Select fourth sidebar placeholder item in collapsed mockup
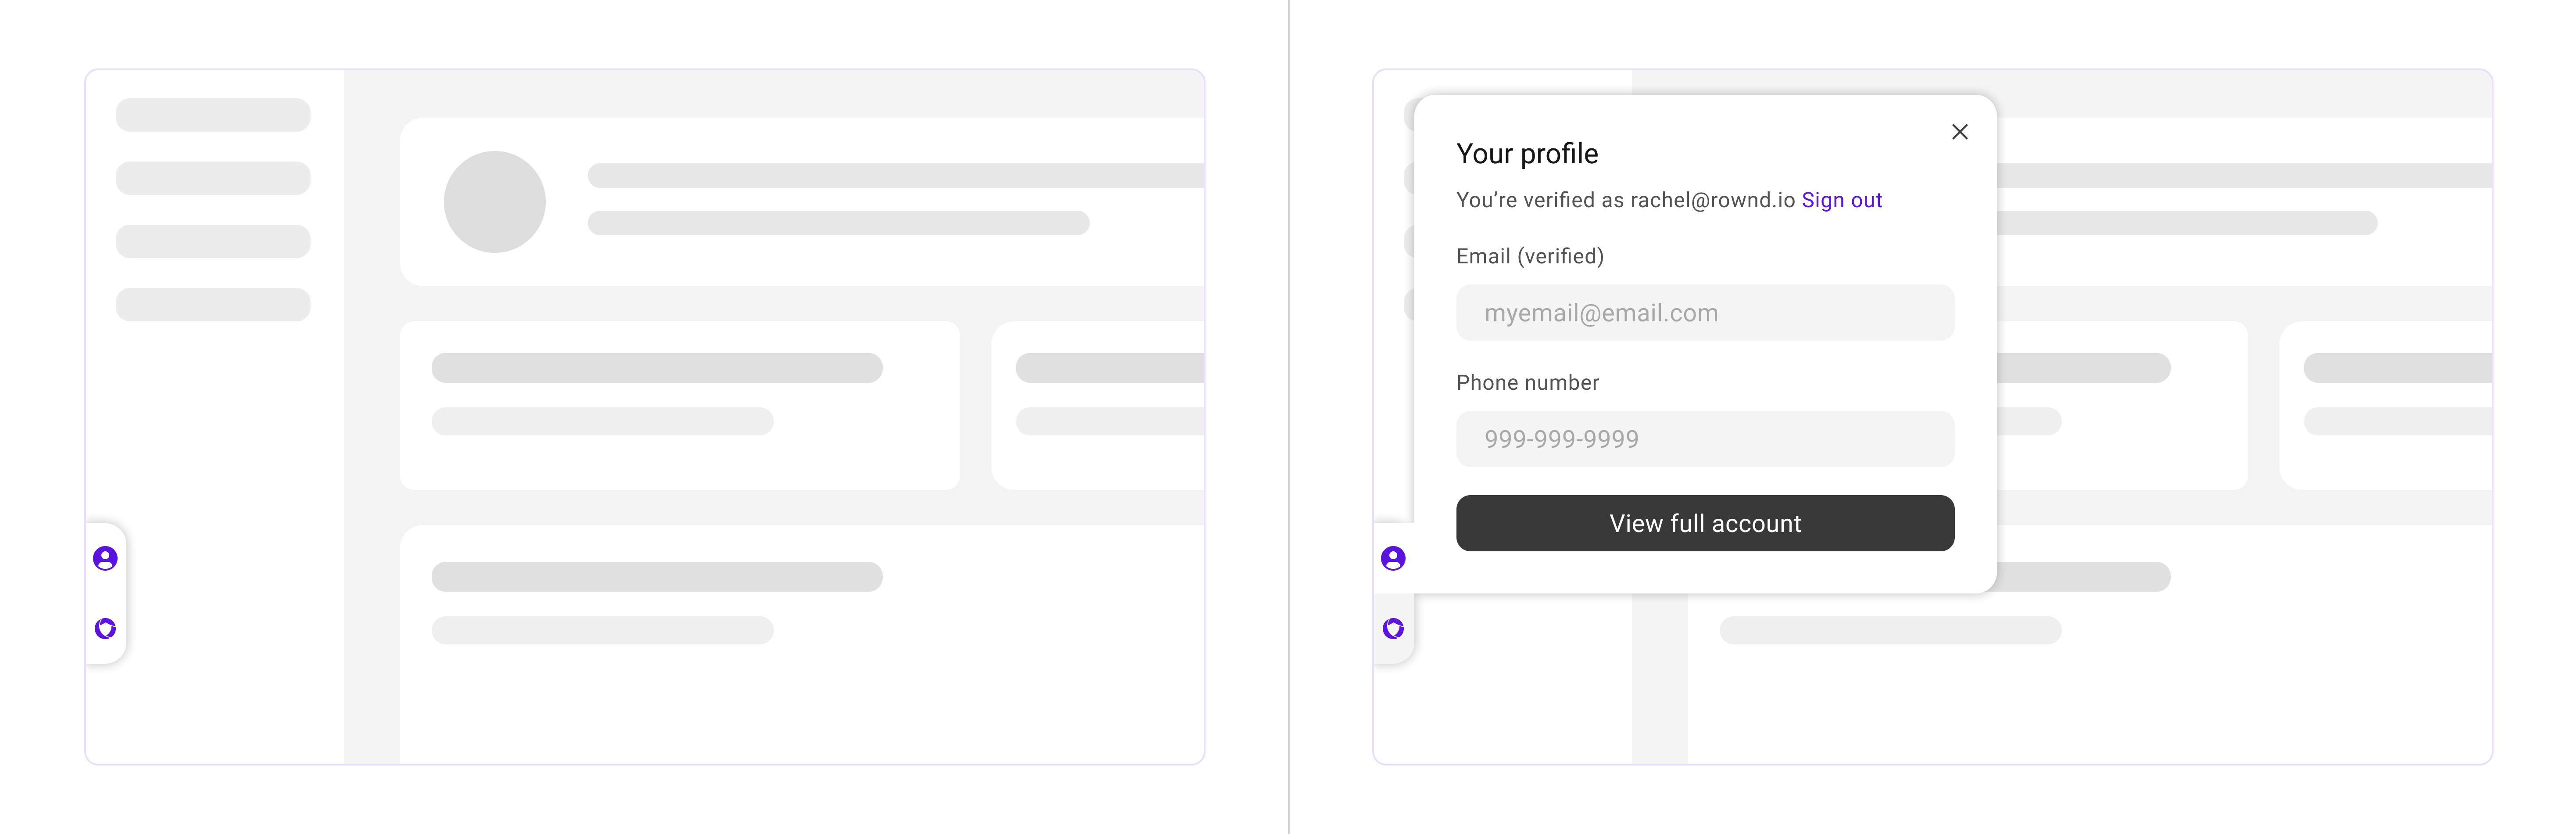This screenshot has width=2576, height=834. tap(213, 304)
